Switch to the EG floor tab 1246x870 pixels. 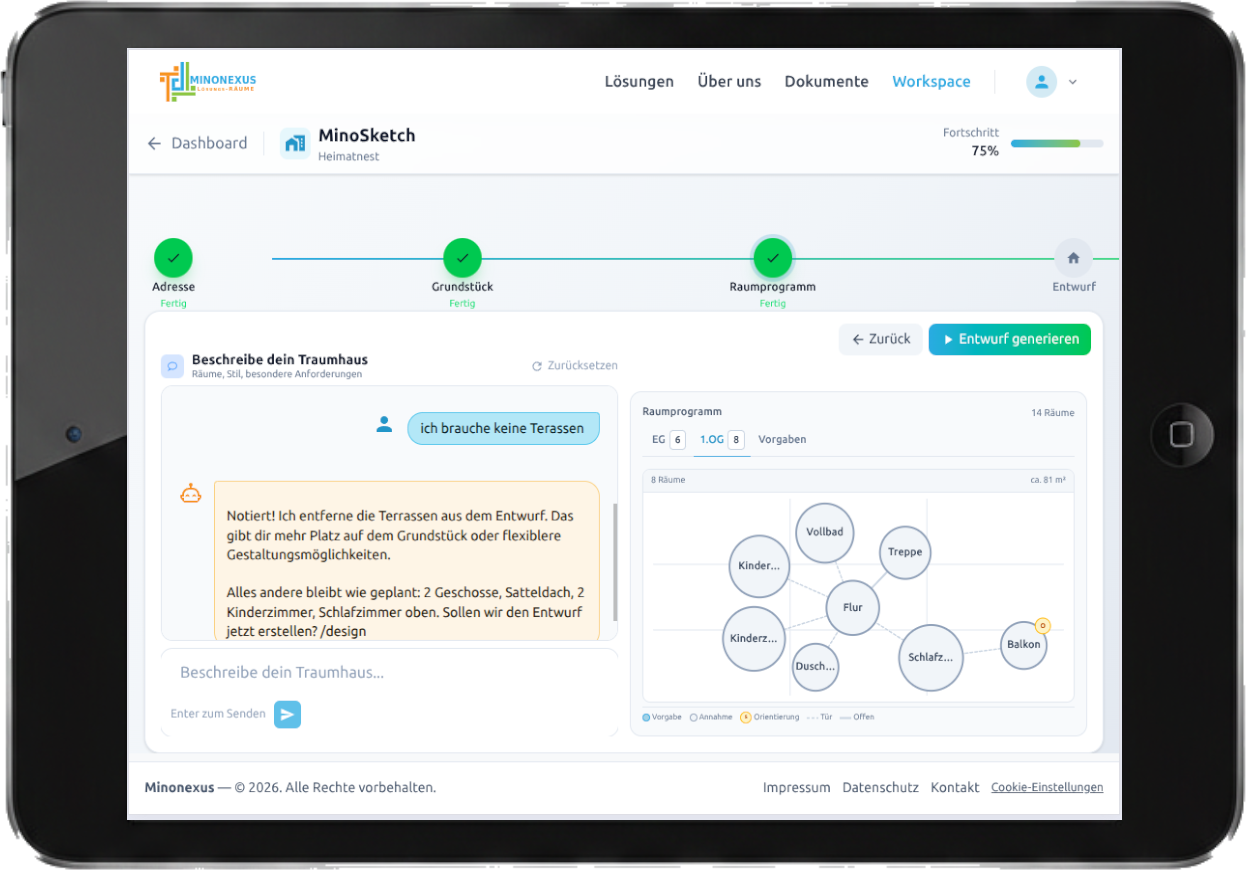[x=667, y=440]
